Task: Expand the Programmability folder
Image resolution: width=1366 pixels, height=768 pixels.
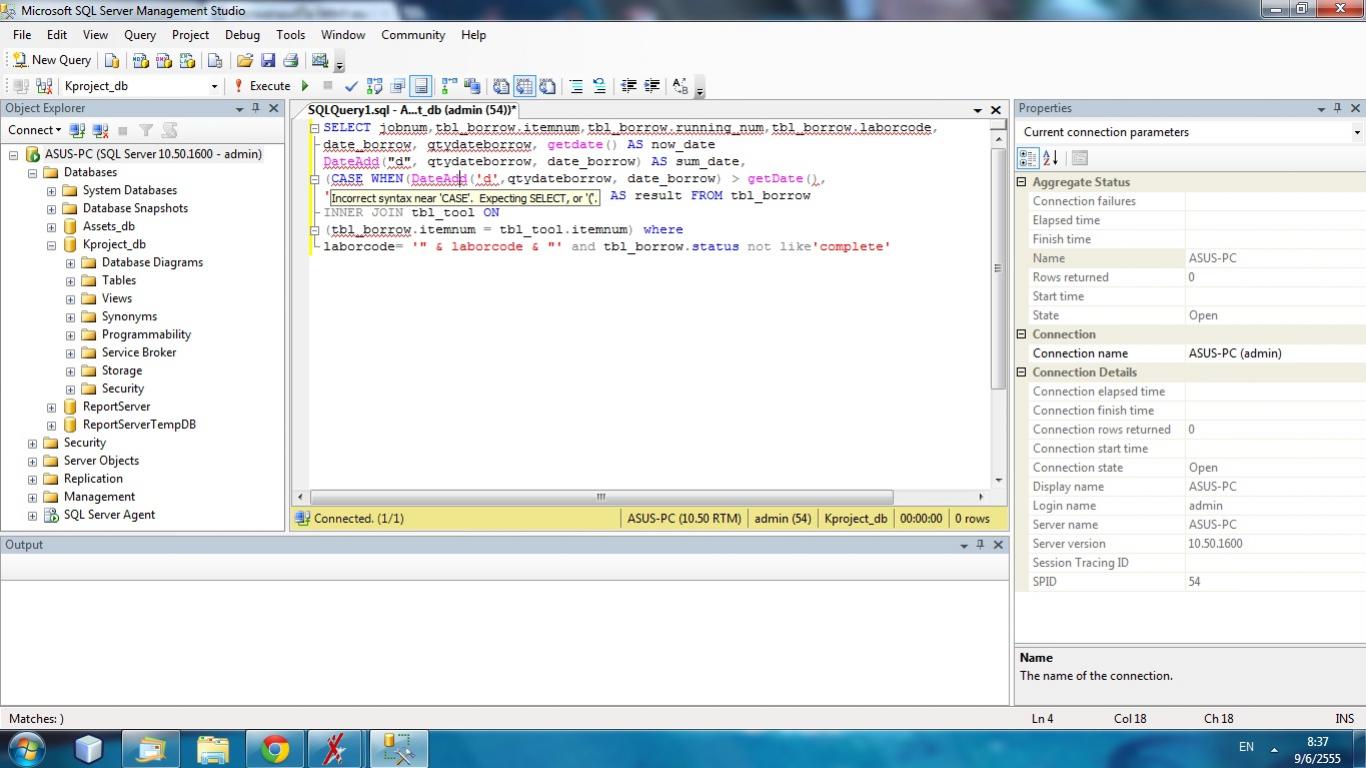Action: click(x=70, y=335)
